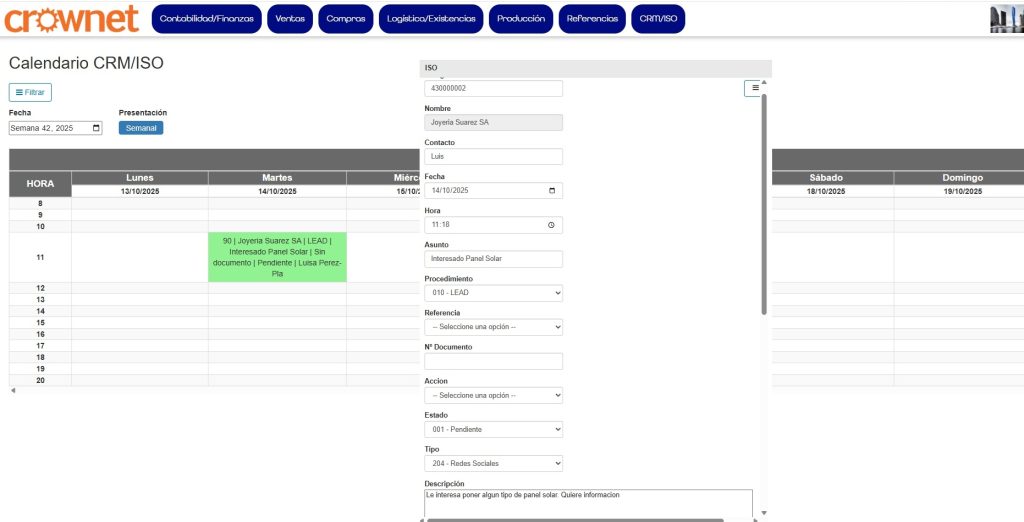Expand the Procedimiento dropdown

click(493, 293)
